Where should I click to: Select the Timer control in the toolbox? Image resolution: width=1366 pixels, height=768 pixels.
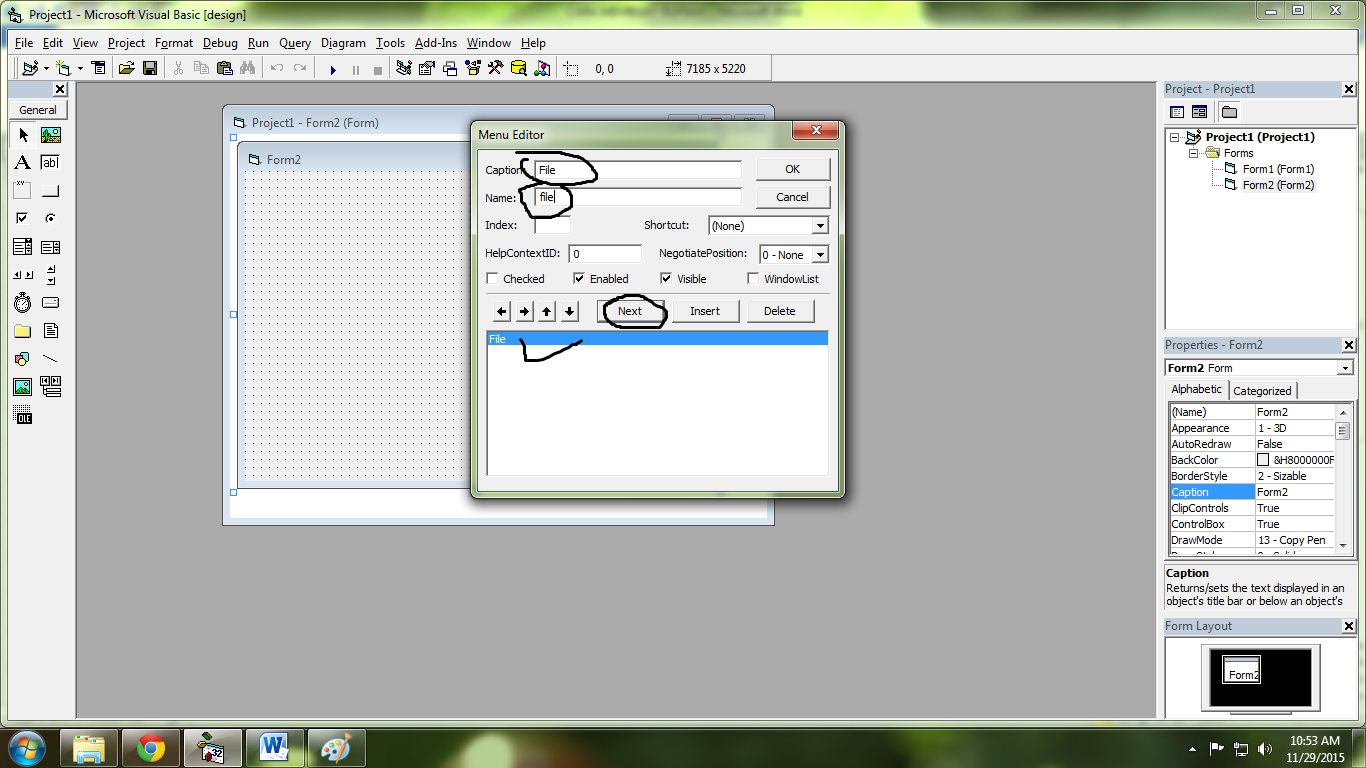pyautogui.click(x=22, y=302)
